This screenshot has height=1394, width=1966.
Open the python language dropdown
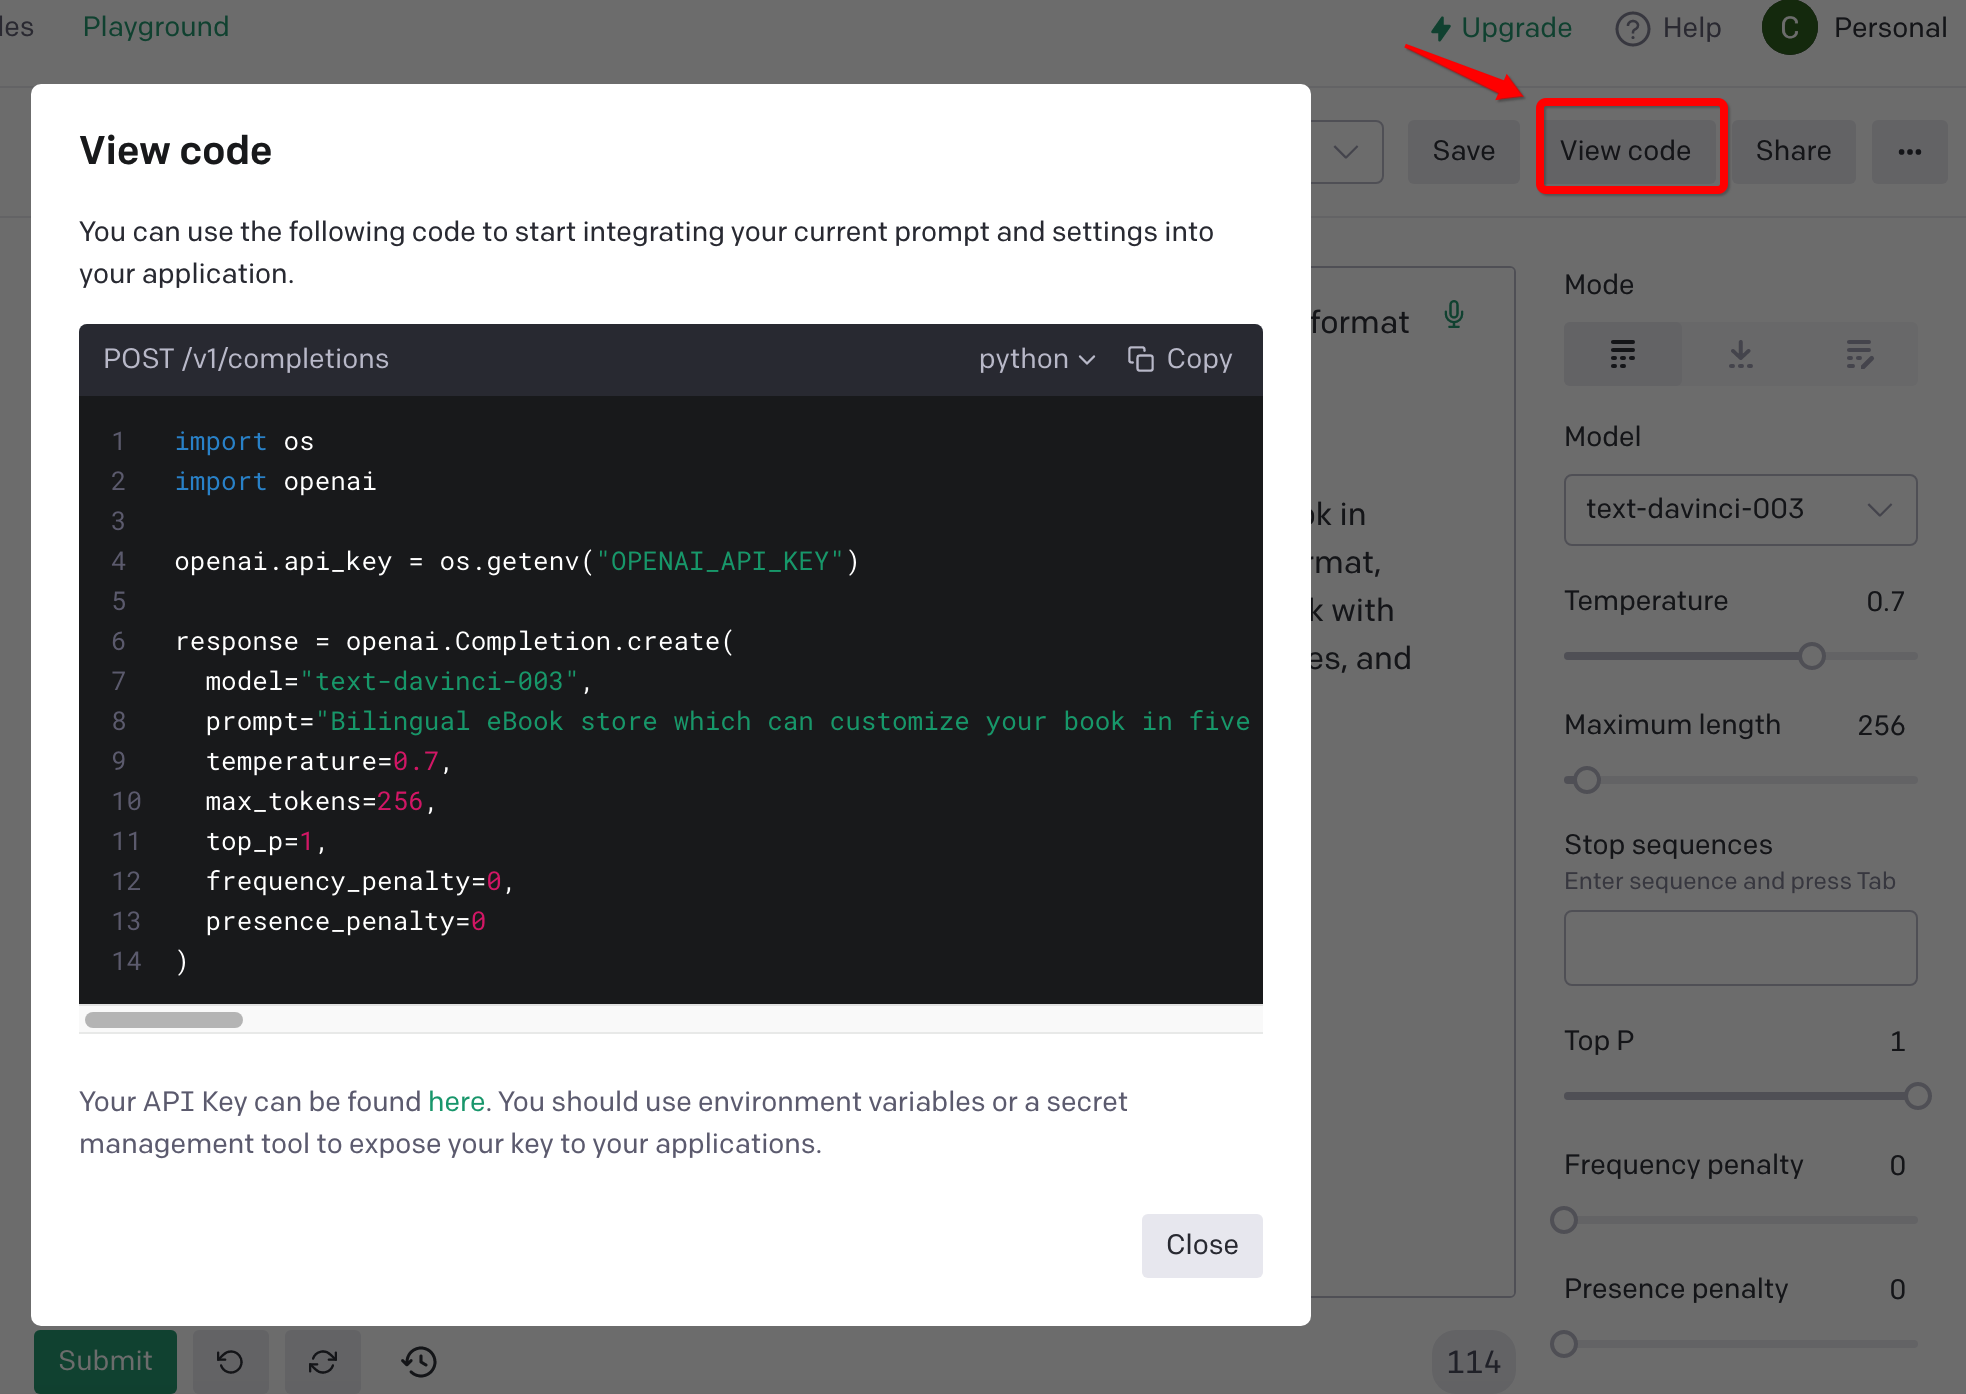(1036, 358)
